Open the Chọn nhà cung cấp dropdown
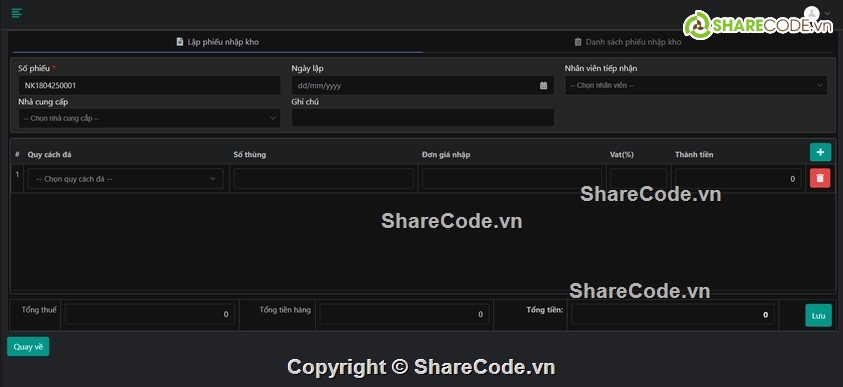This screenshot has width=843, height=387. click(x=149, y=118)
